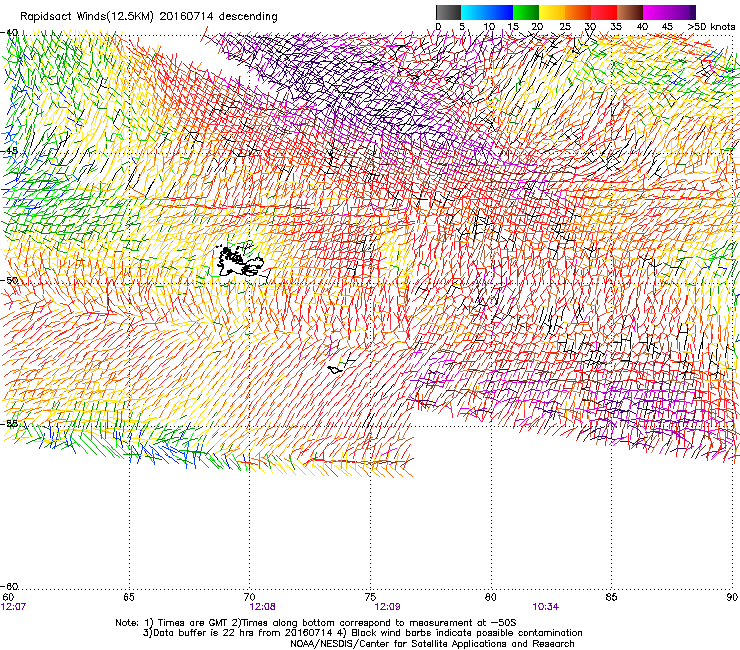
Task: Click the longitude label '85'
Action: coord(611,597)
